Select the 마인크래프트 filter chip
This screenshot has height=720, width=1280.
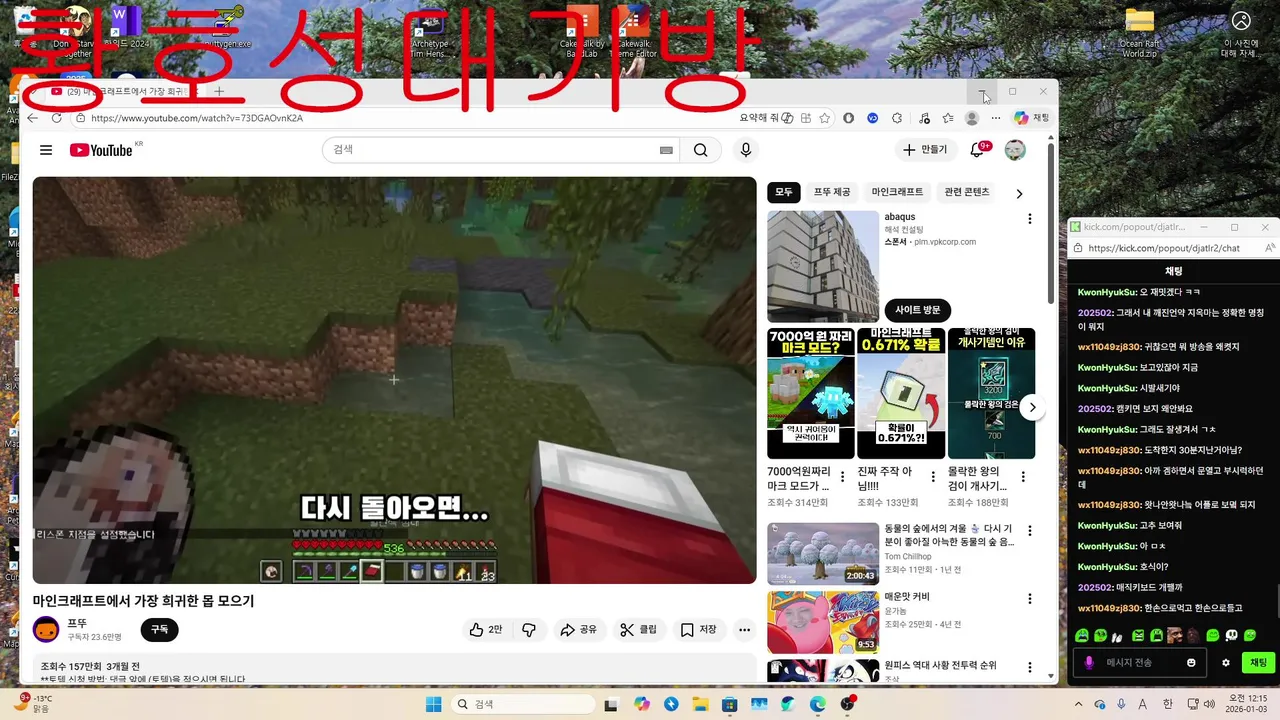pyautogui.click(x=897, y=192)
